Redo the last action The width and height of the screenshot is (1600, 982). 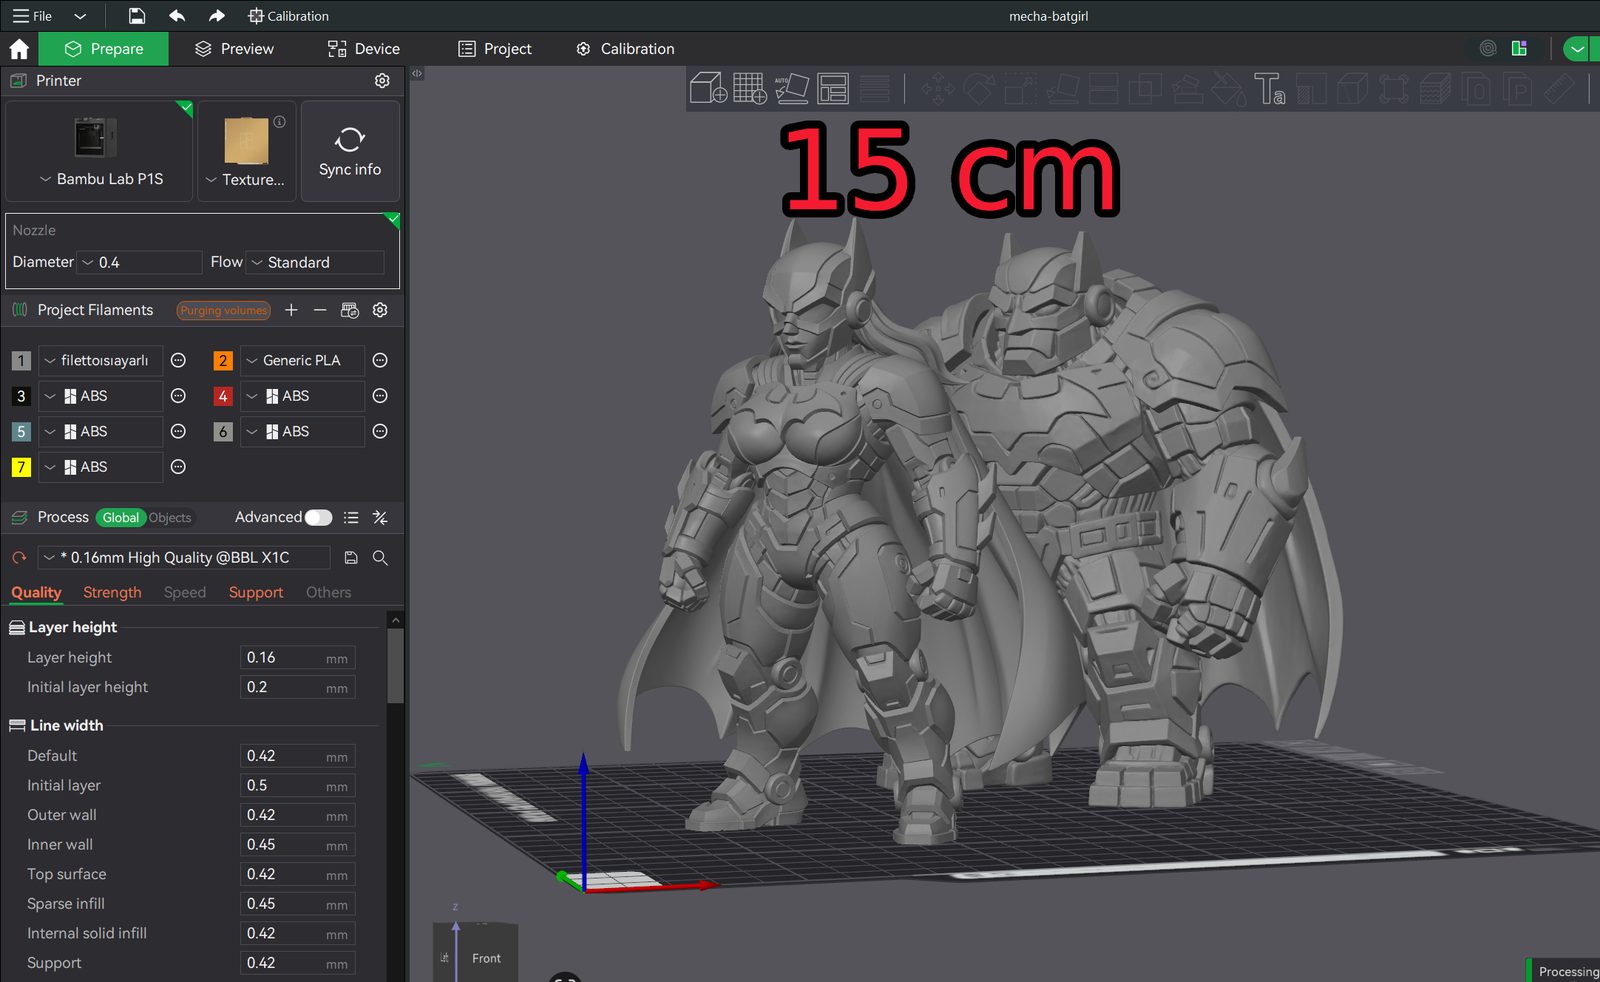[x=217, y=16]
